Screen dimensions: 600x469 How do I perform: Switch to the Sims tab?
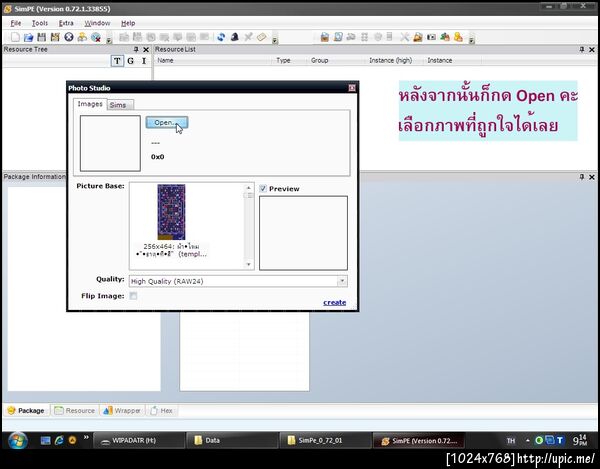coord(120,105)
